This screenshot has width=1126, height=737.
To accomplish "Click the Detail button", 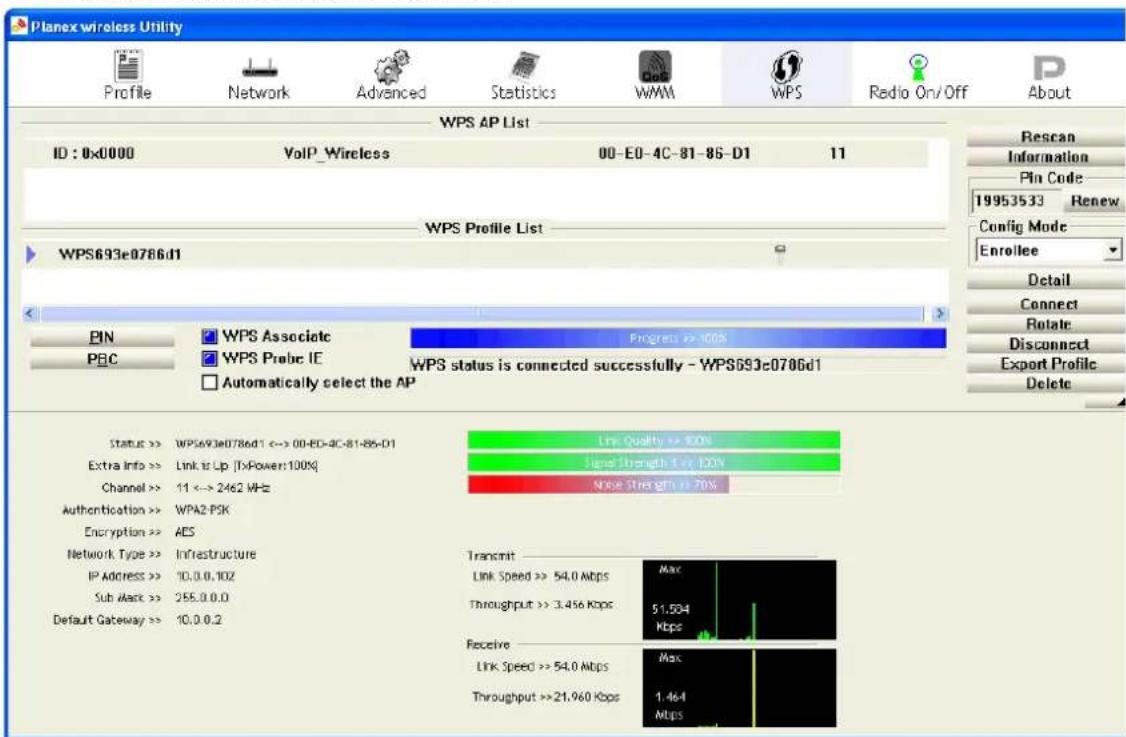I will [1048, 280].
